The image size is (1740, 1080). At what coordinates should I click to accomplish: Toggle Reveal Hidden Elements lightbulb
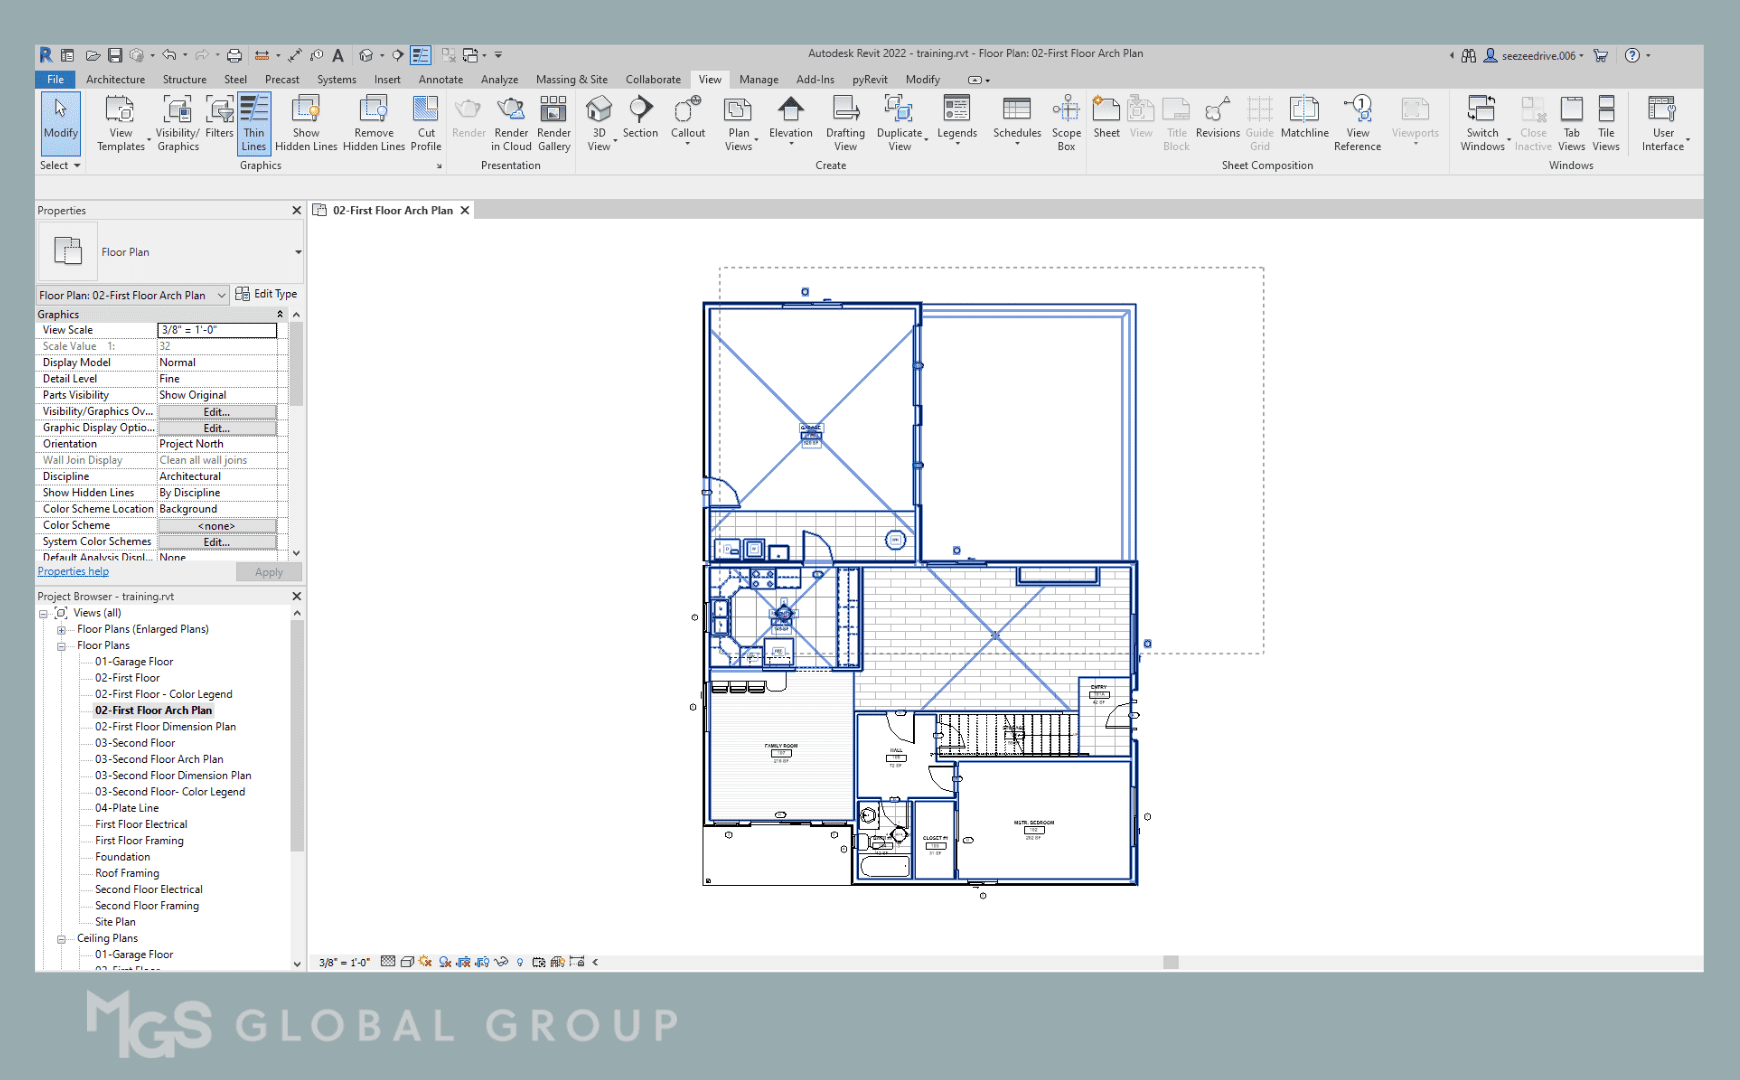pos(520,962)
